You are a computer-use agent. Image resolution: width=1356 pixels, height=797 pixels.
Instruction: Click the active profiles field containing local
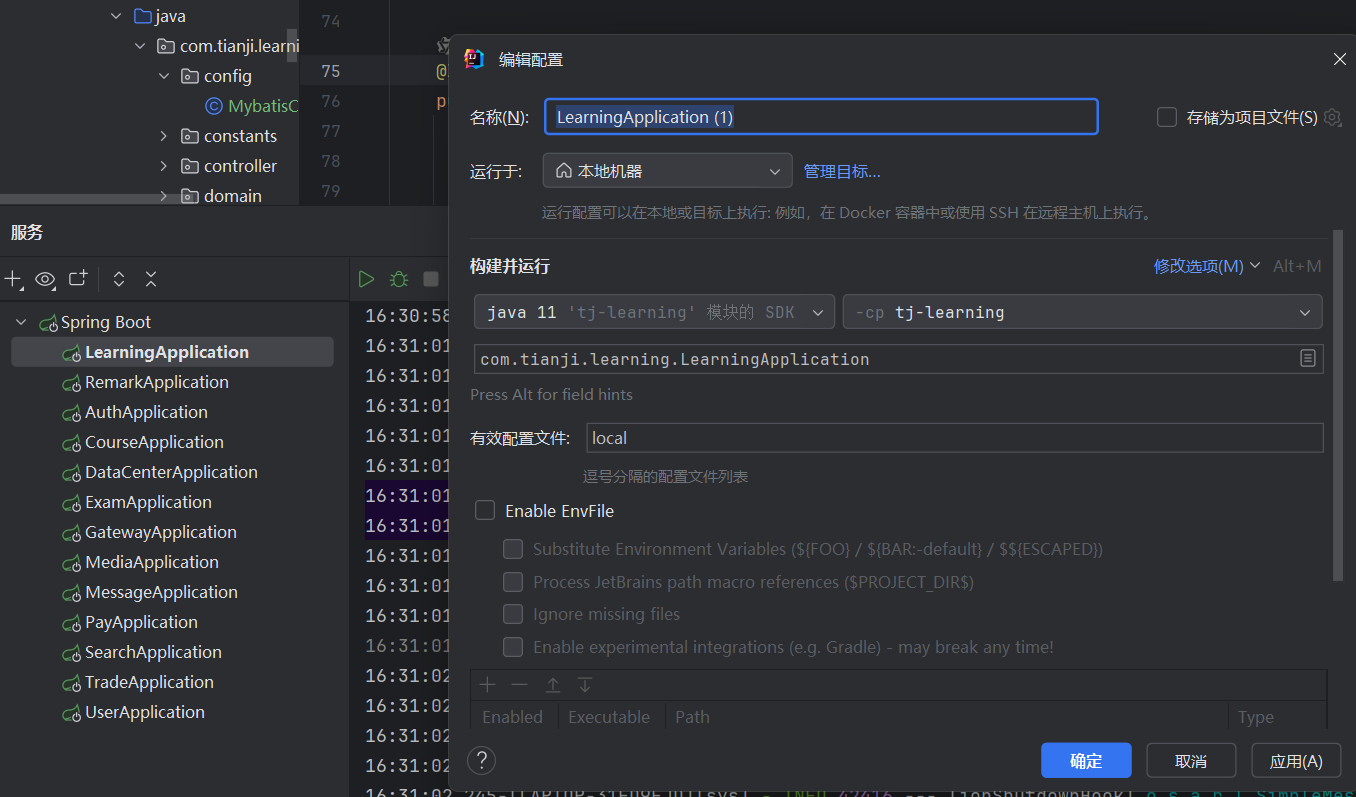[x=954, y=438]
